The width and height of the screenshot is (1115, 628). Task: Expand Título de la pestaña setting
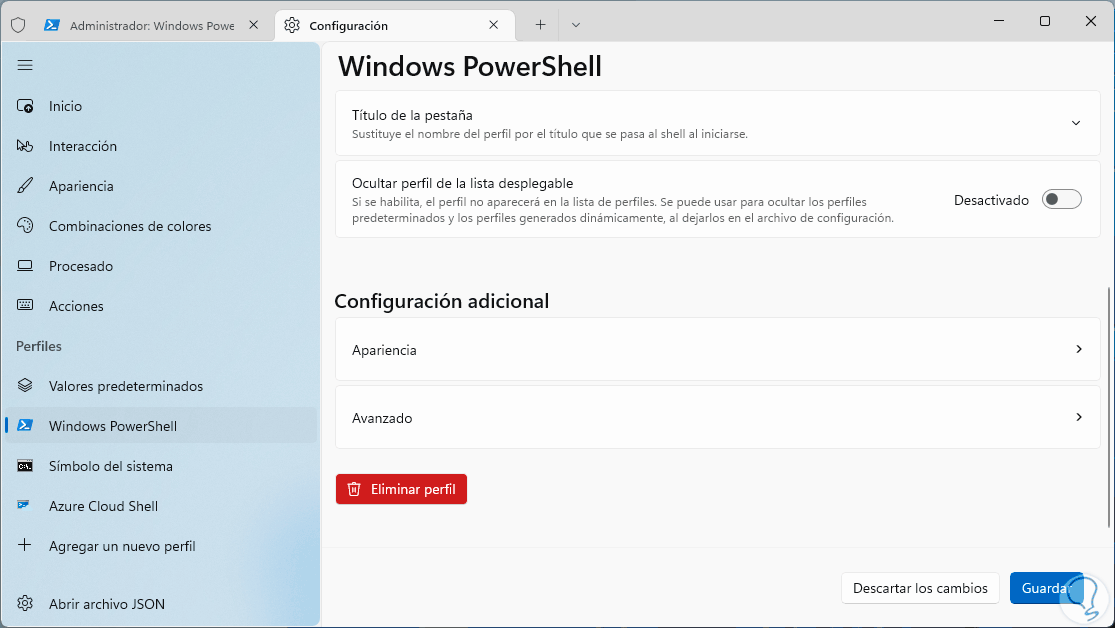coord(1076,123)
